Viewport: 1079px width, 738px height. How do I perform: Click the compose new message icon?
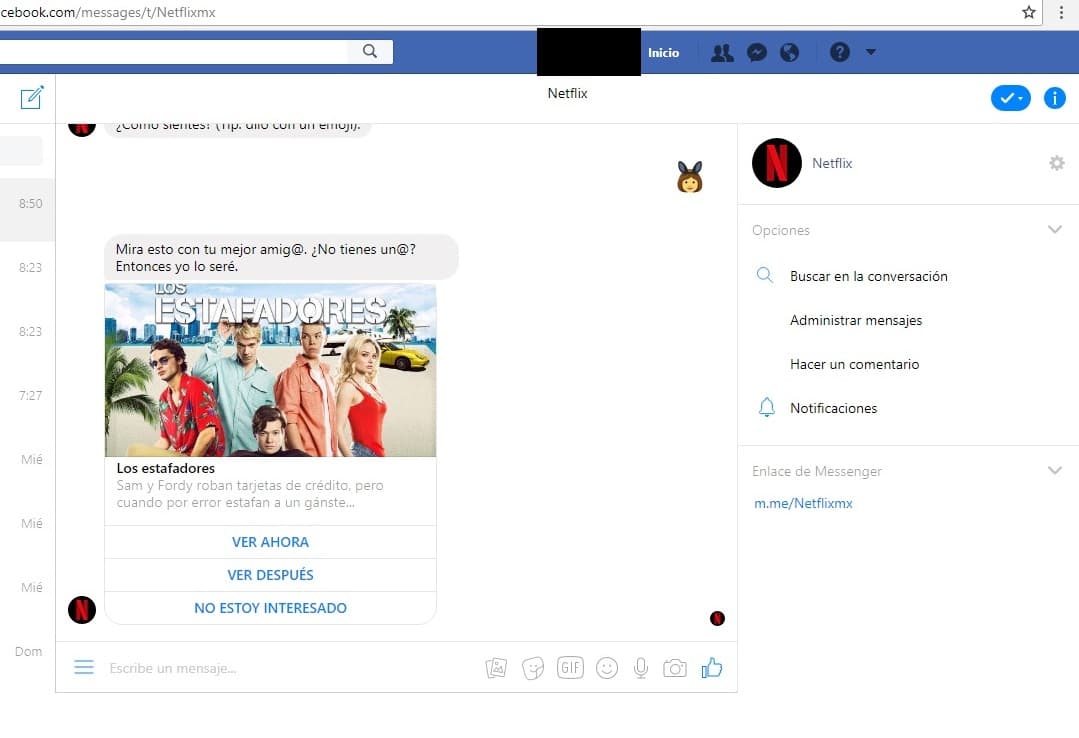tap(32, 97)
